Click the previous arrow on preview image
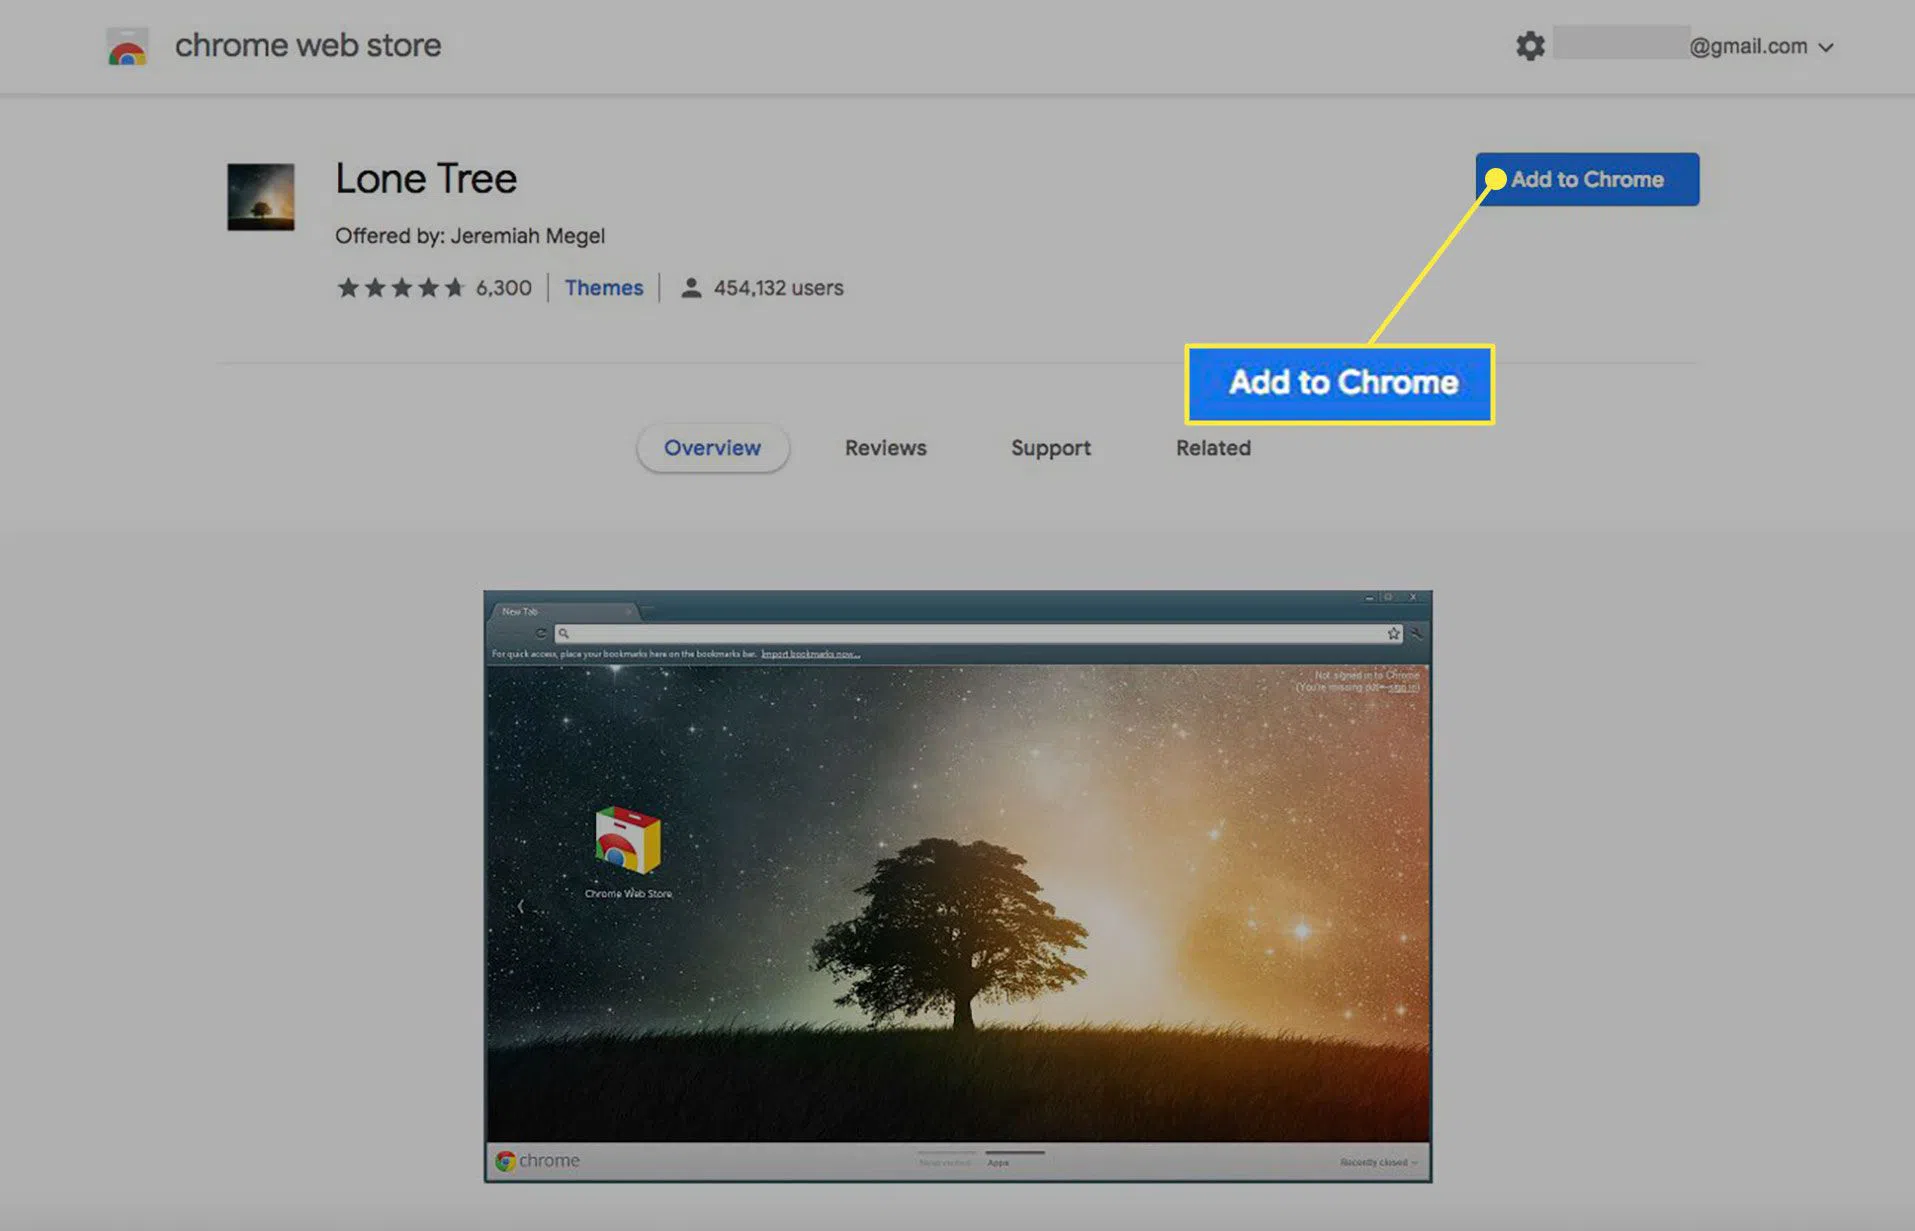Image resolution: width=1915 pixels, height=1231 pixels. [520, 906]
